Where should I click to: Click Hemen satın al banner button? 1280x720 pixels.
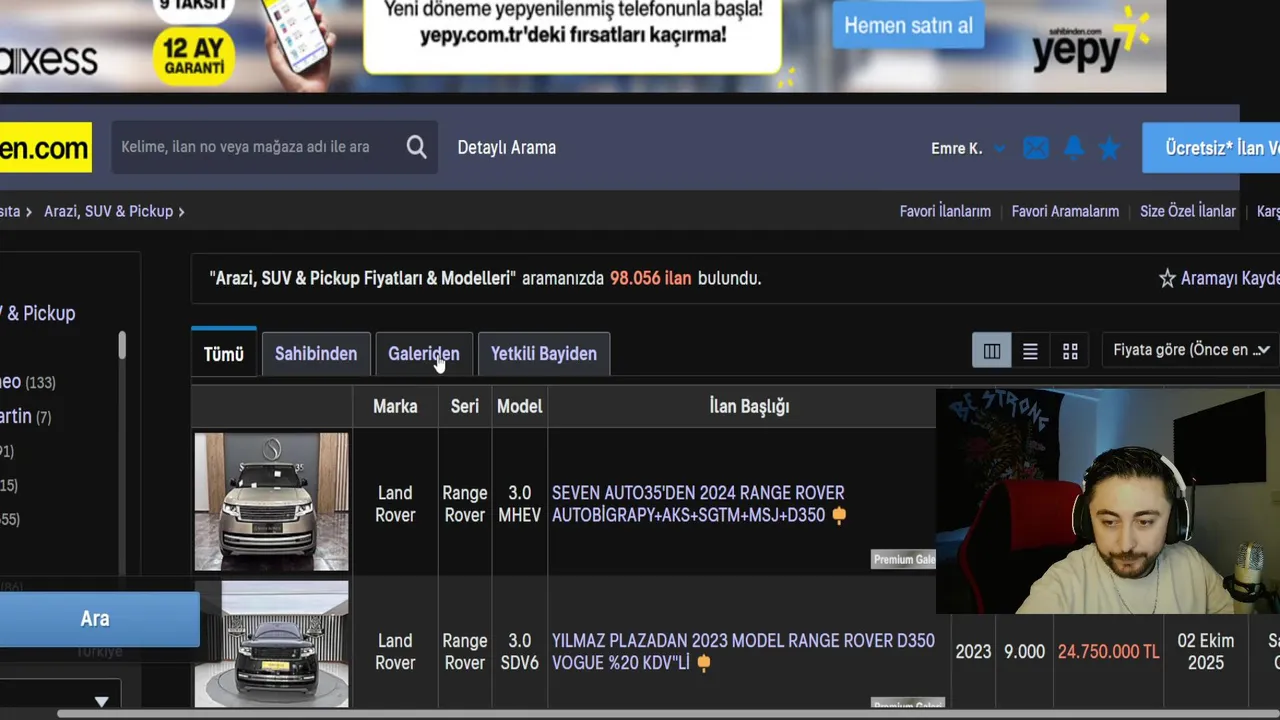tap(908, 26)
